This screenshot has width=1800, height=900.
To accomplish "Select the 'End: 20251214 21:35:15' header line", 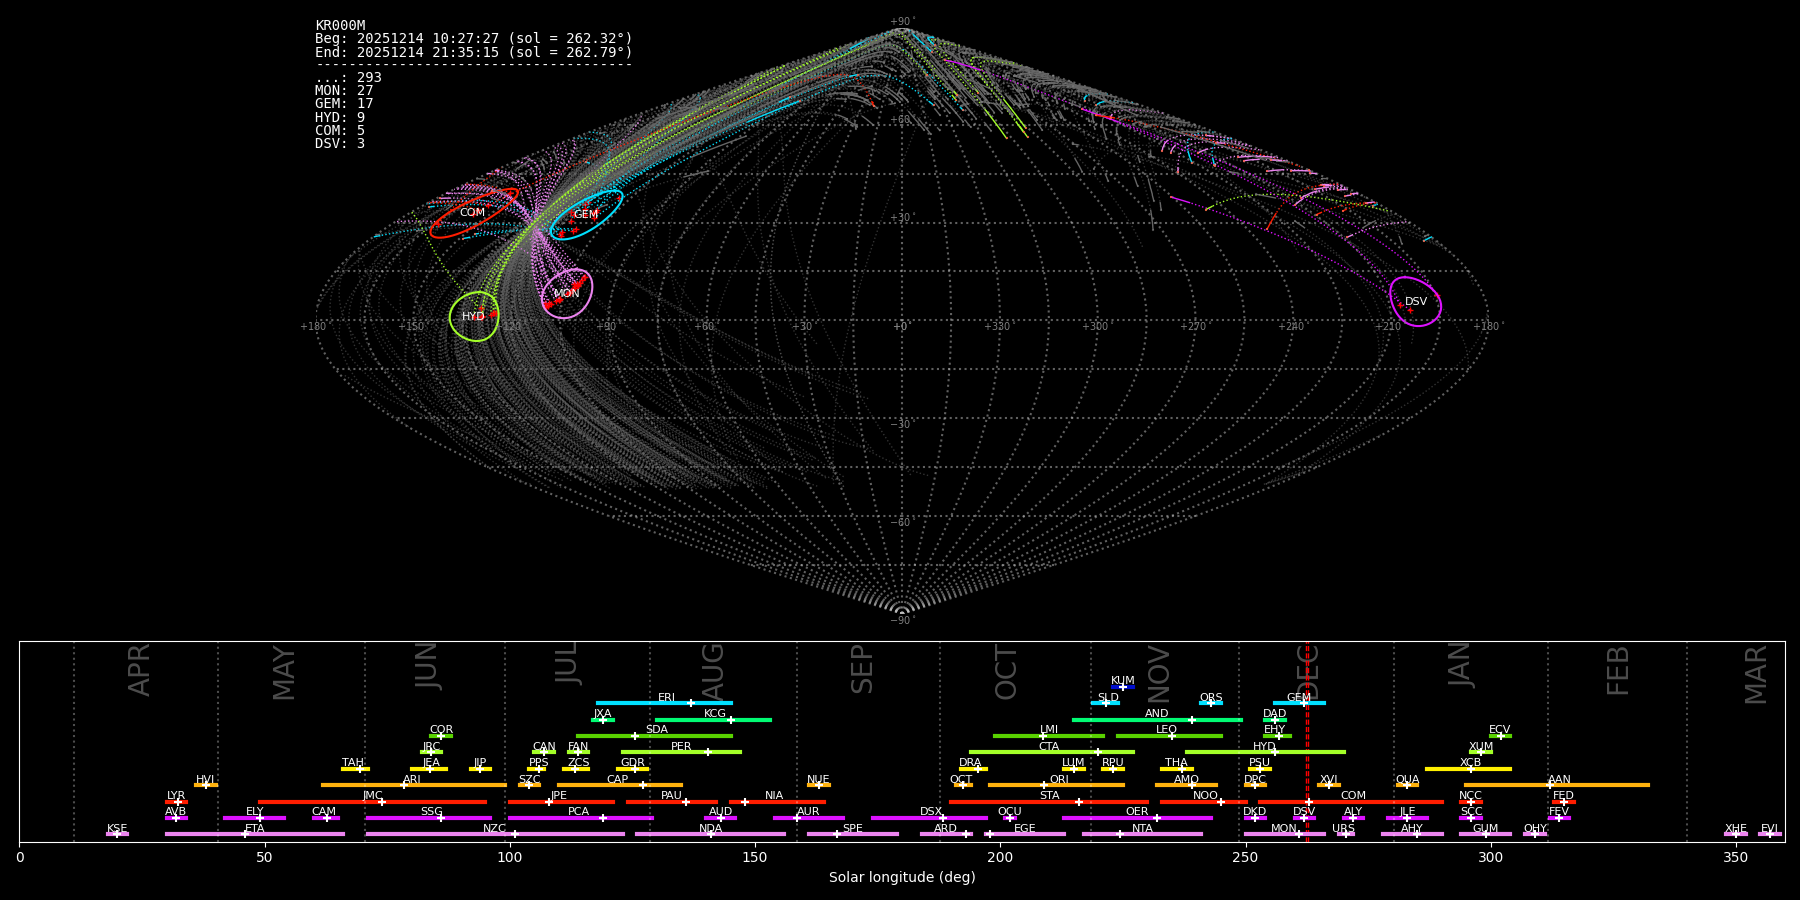I will (474, 52).
